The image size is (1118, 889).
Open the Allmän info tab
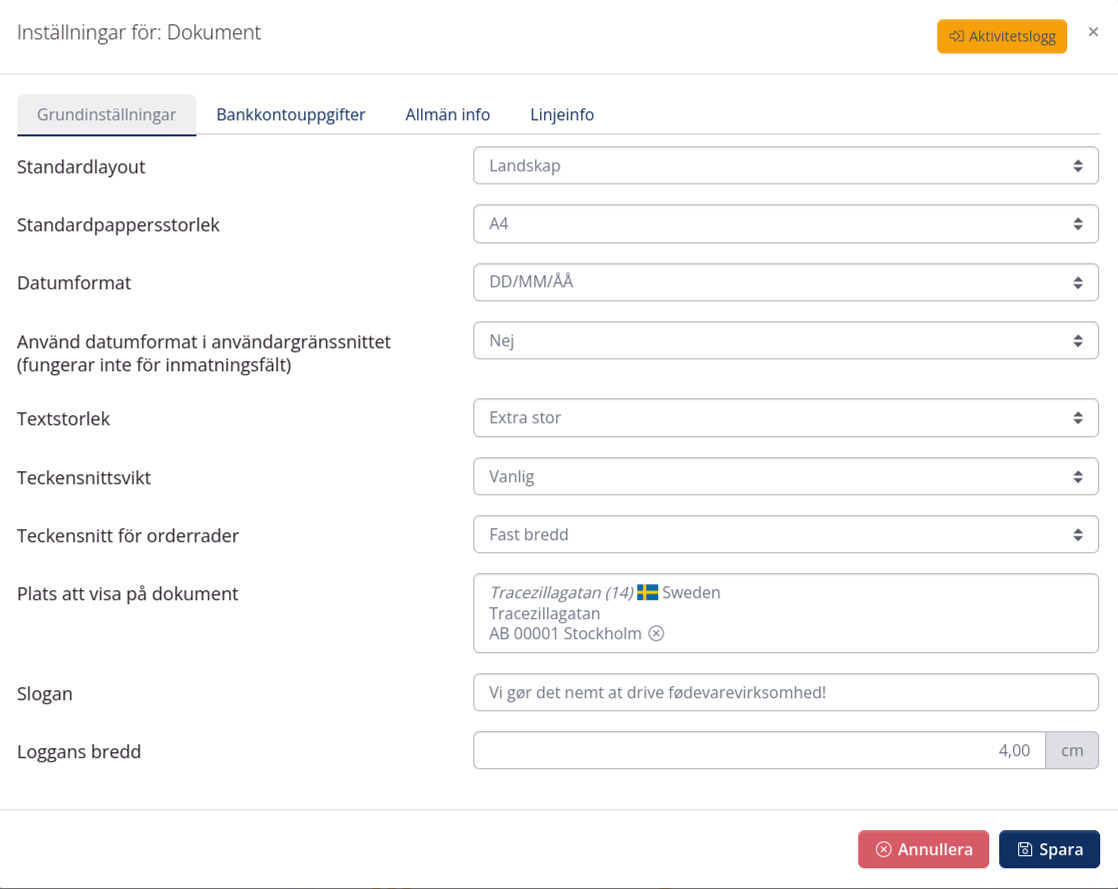tap(447, 114)
